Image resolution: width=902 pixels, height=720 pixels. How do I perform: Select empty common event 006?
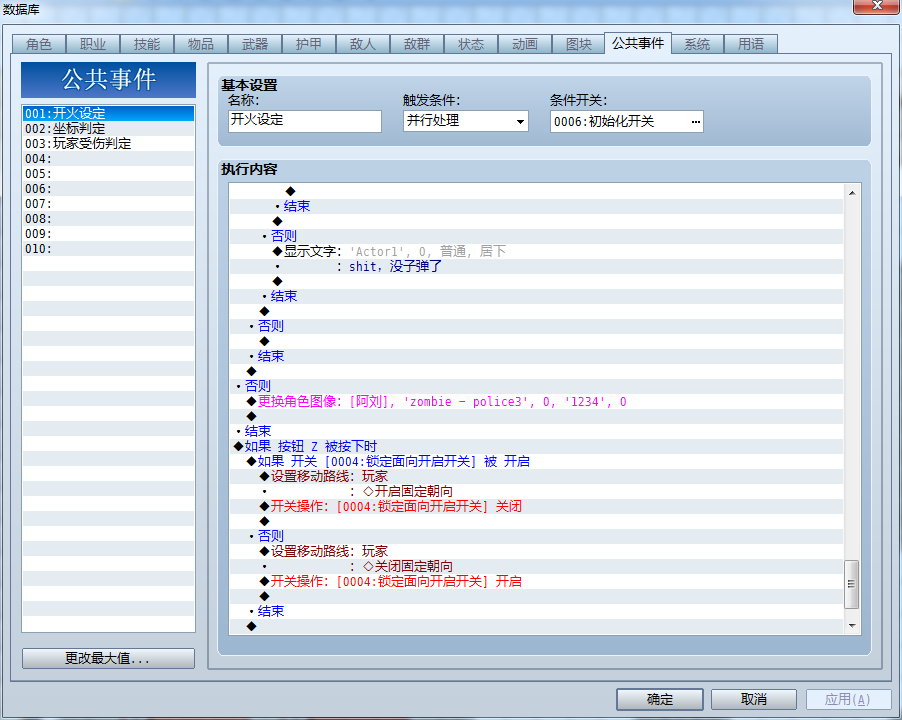[x=108, y=188]
